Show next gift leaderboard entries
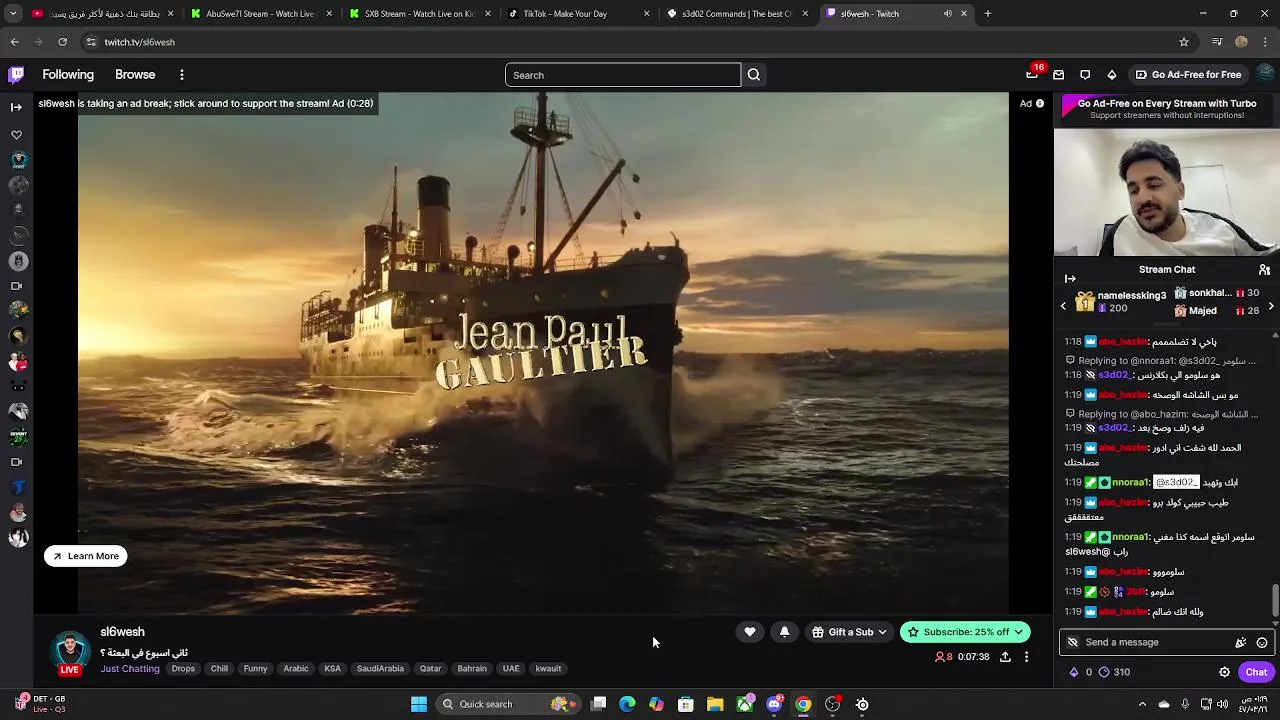Screen dimensions: 1280x720 [1271, 306]
